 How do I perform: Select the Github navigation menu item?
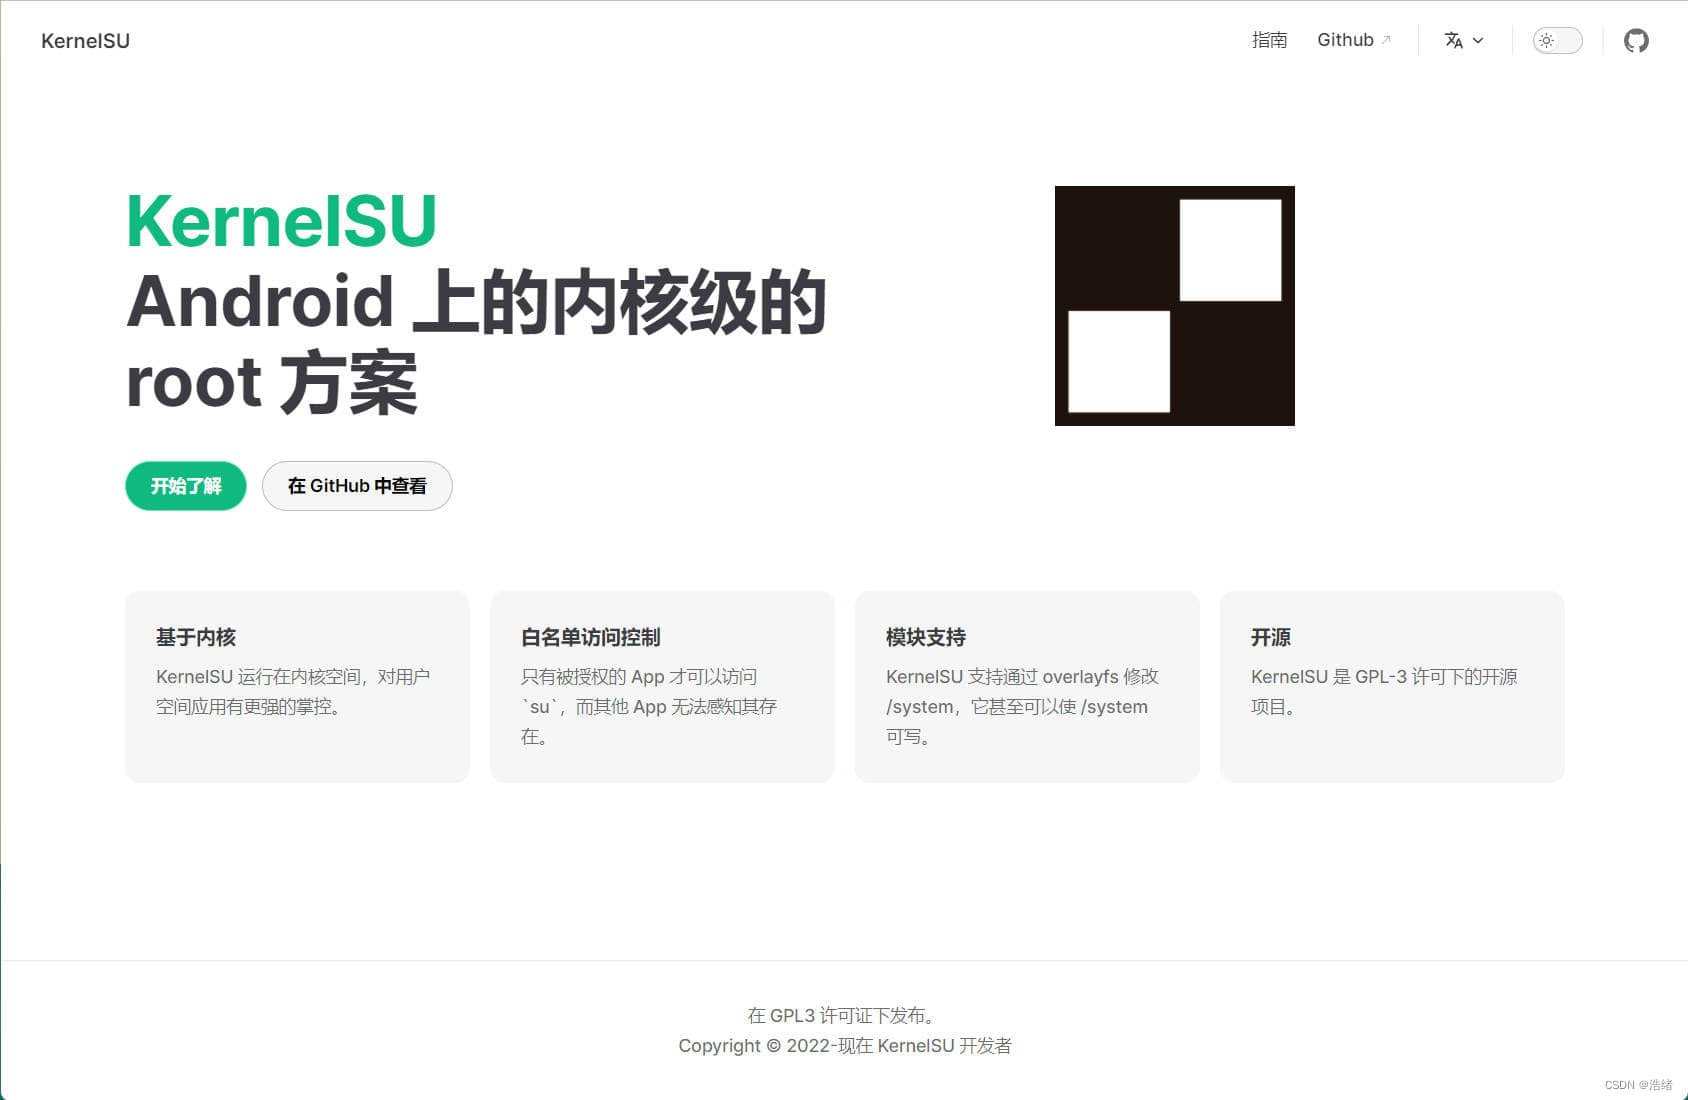[x=1345, y=40]
